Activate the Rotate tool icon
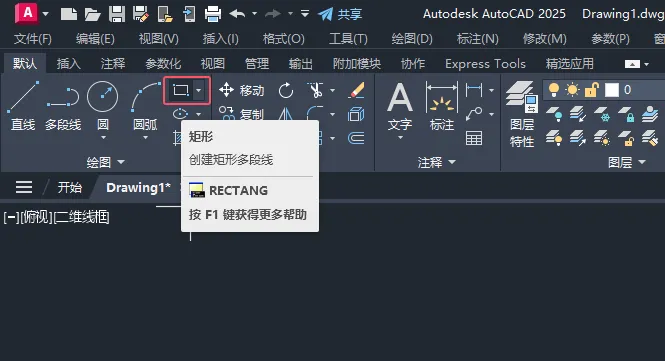Image resolution: width=665 pixels, height=361 pixels. pos(286,90)
